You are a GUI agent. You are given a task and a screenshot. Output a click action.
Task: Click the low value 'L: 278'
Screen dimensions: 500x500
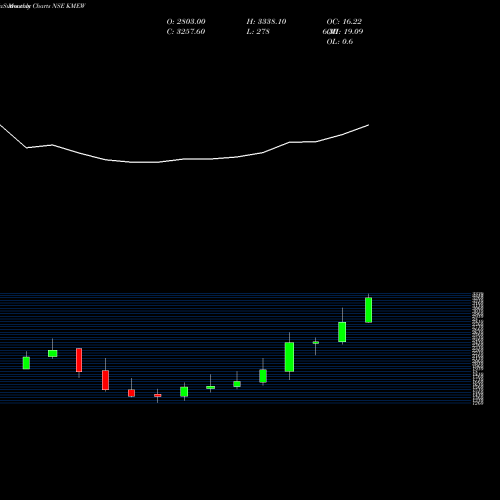[x=258, y=32]
